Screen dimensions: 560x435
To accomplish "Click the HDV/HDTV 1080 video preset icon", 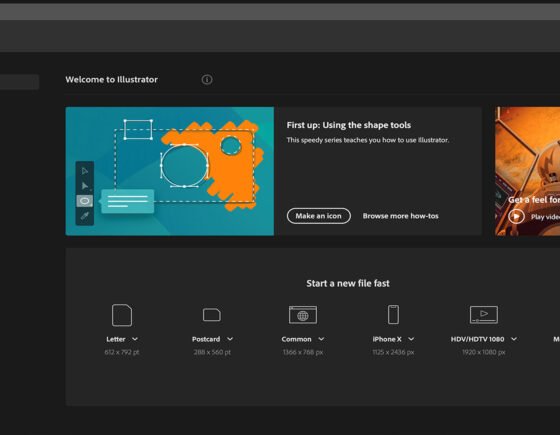I will (x=484, y=315).
